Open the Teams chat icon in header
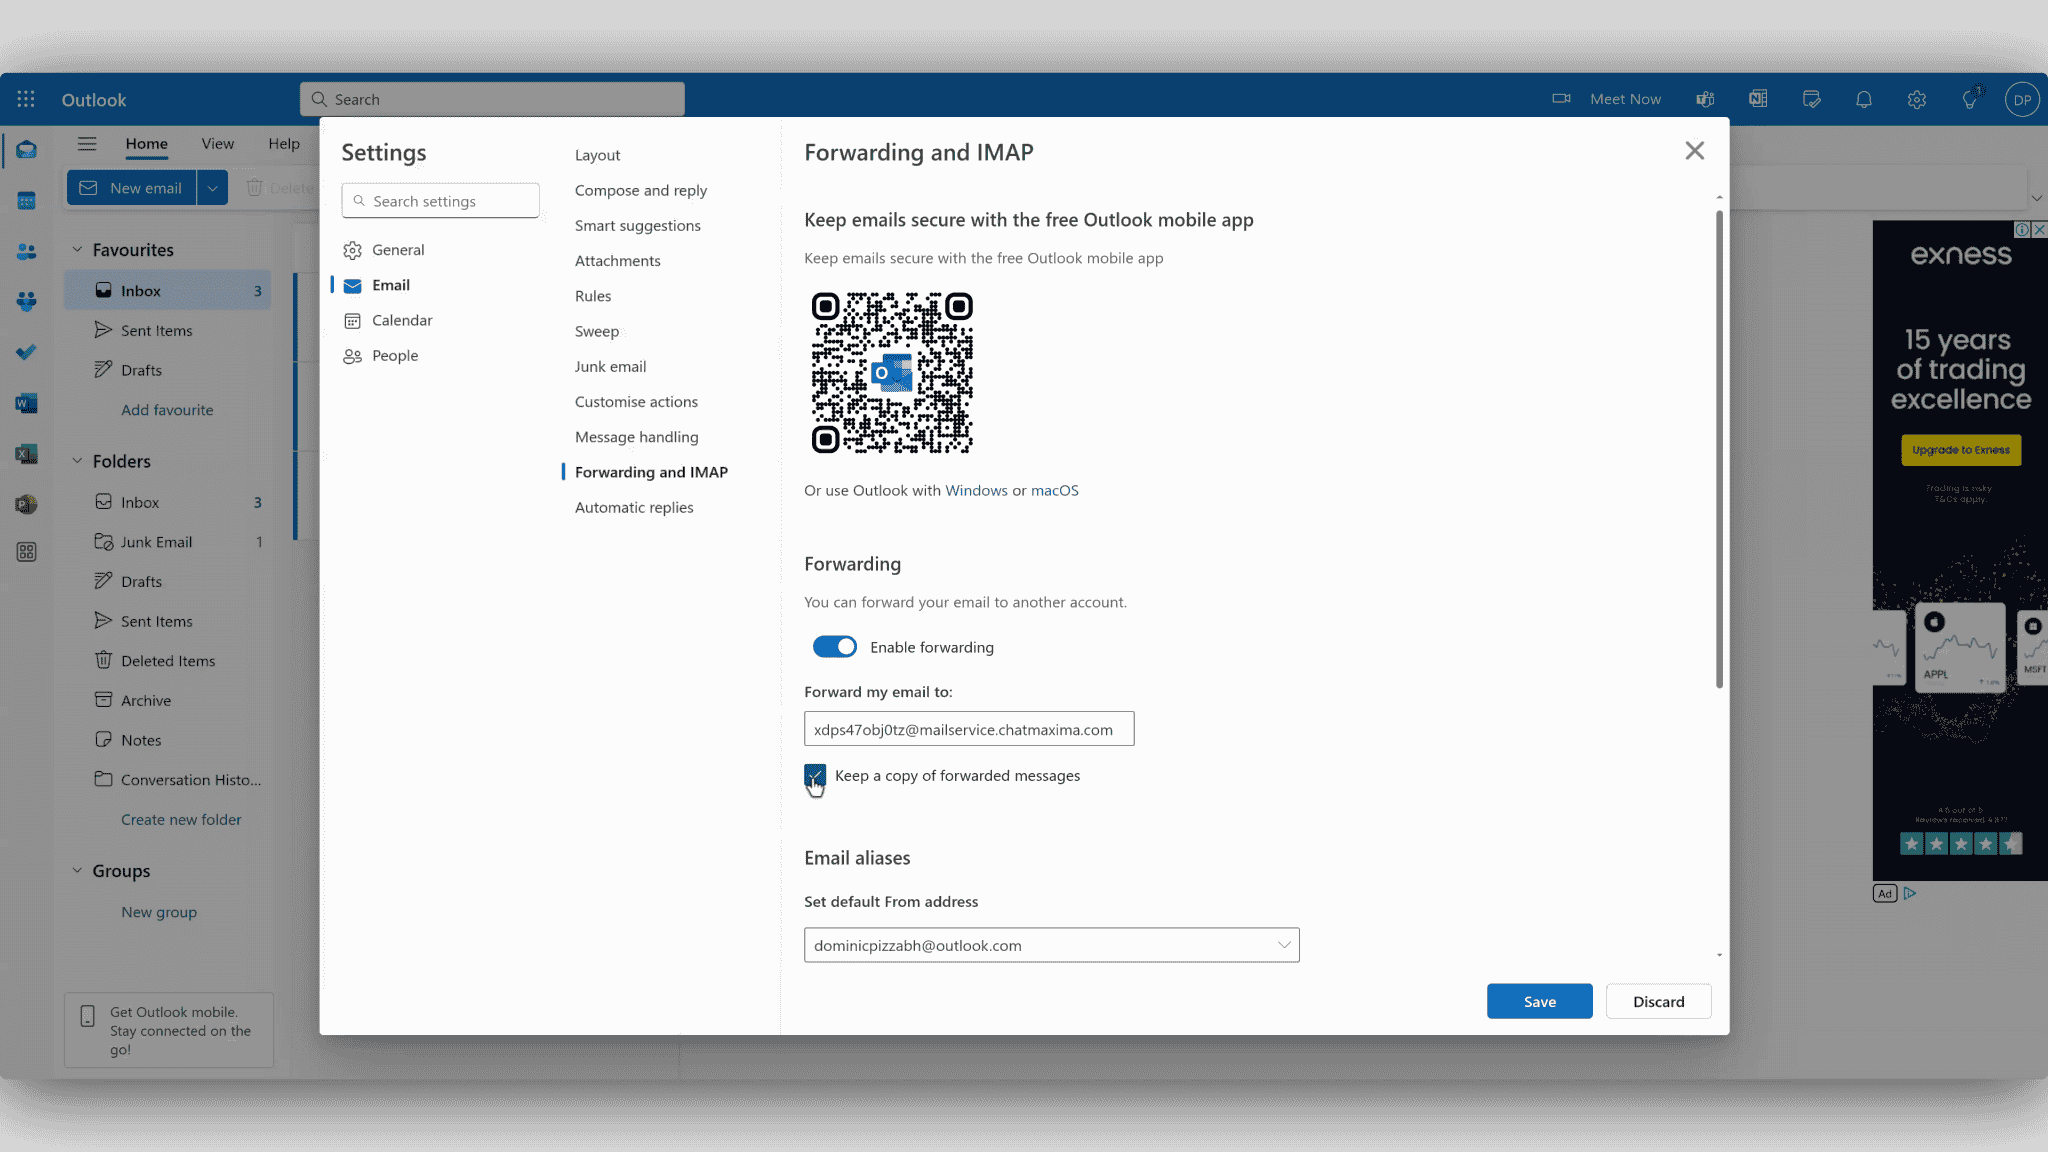Screen dimensions: 2048x1152 tap(1705, 99)
